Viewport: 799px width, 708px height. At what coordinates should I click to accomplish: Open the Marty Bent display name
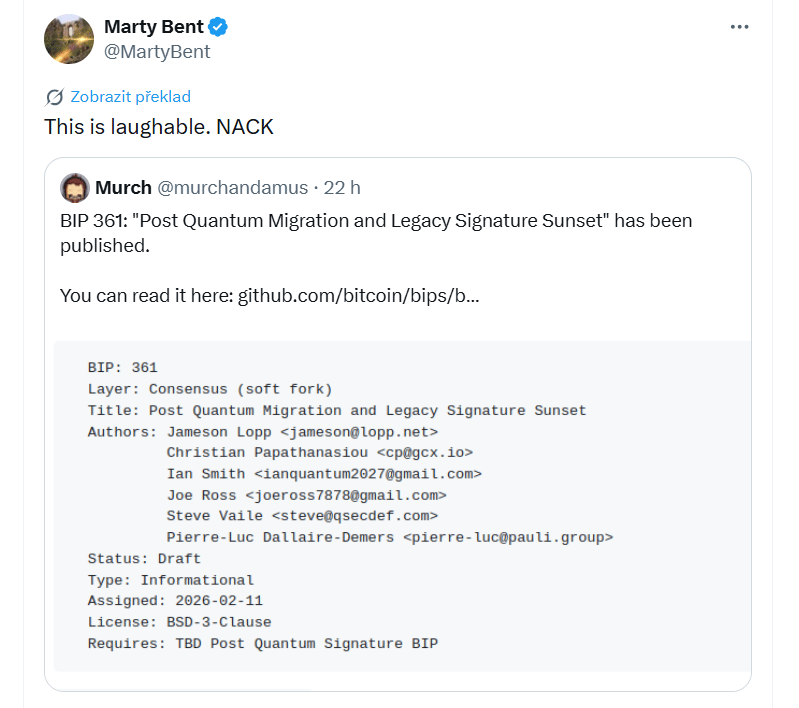point(153,27)
